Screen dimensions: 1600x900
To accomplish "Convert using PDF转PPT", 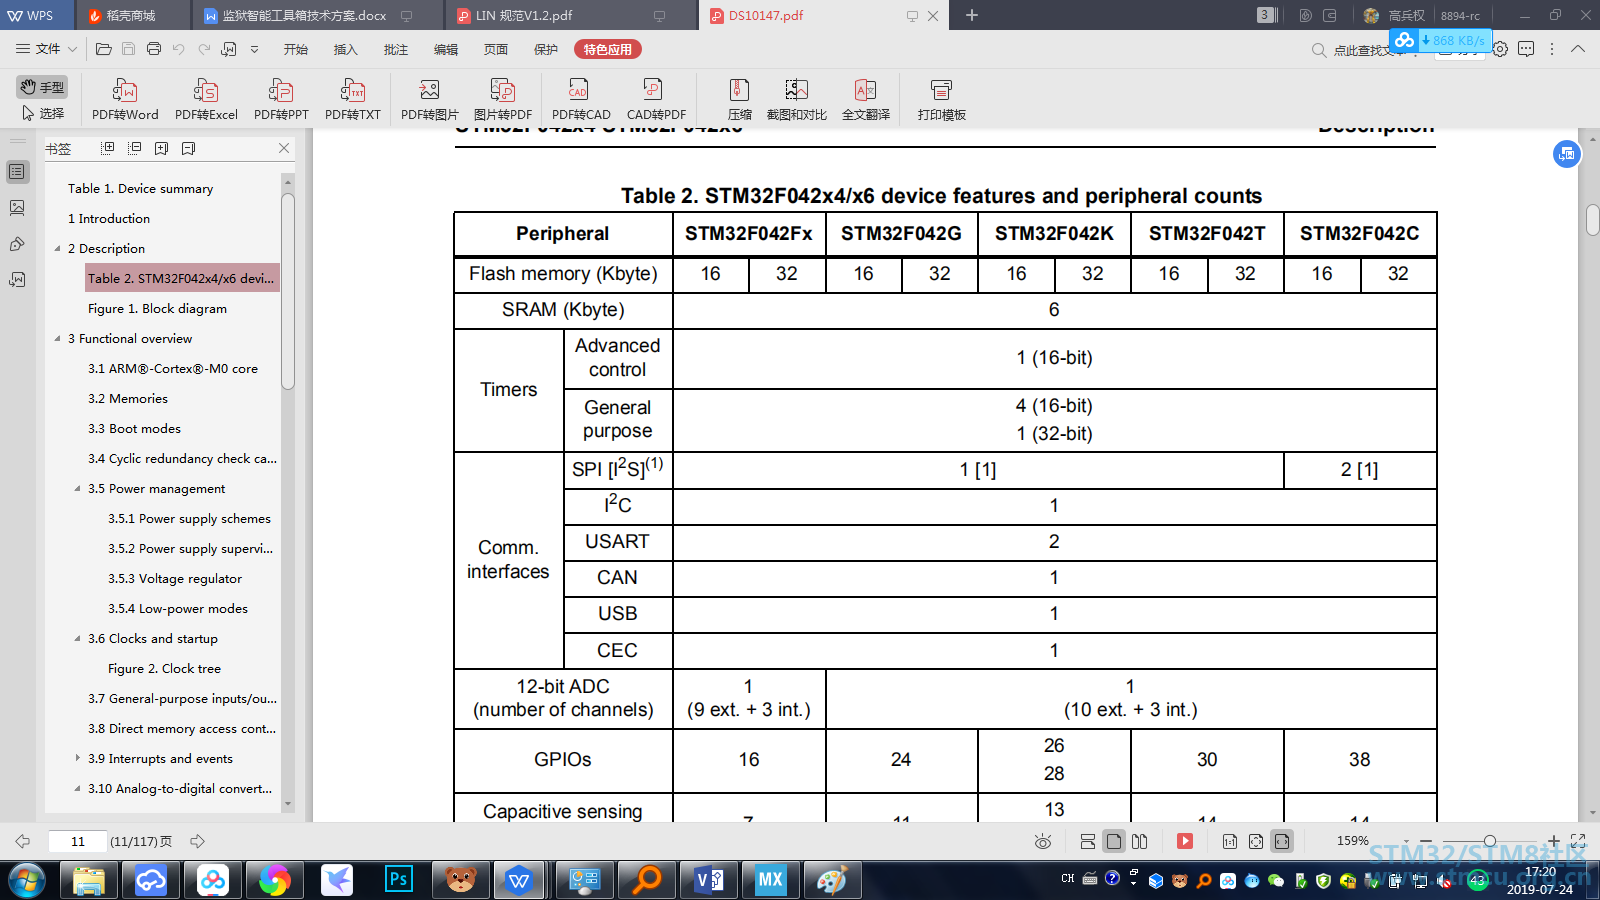I will (281, 100).
